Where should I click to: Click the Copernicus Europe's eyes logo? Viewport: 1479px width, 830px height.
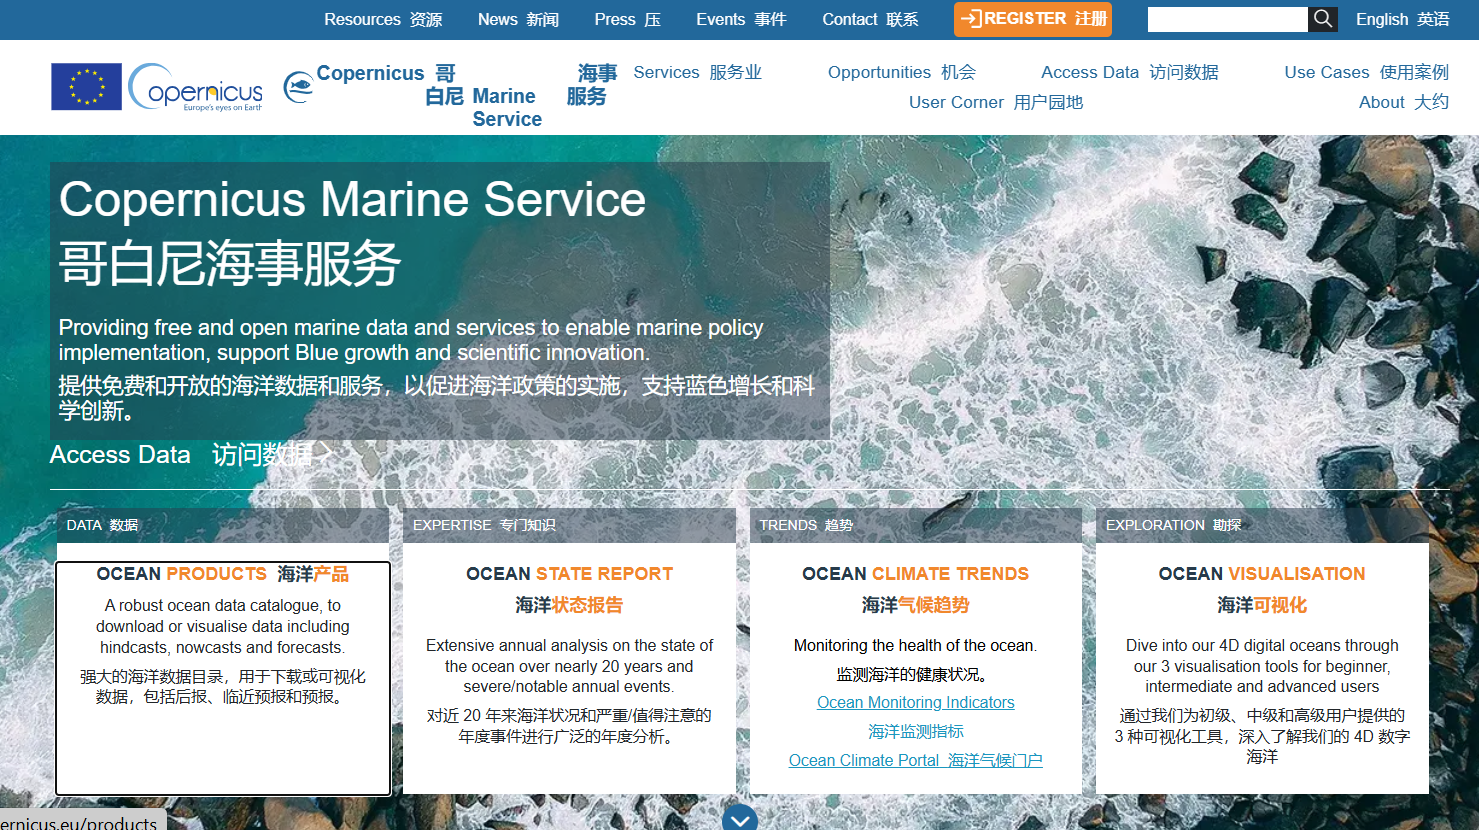(196, 87)
